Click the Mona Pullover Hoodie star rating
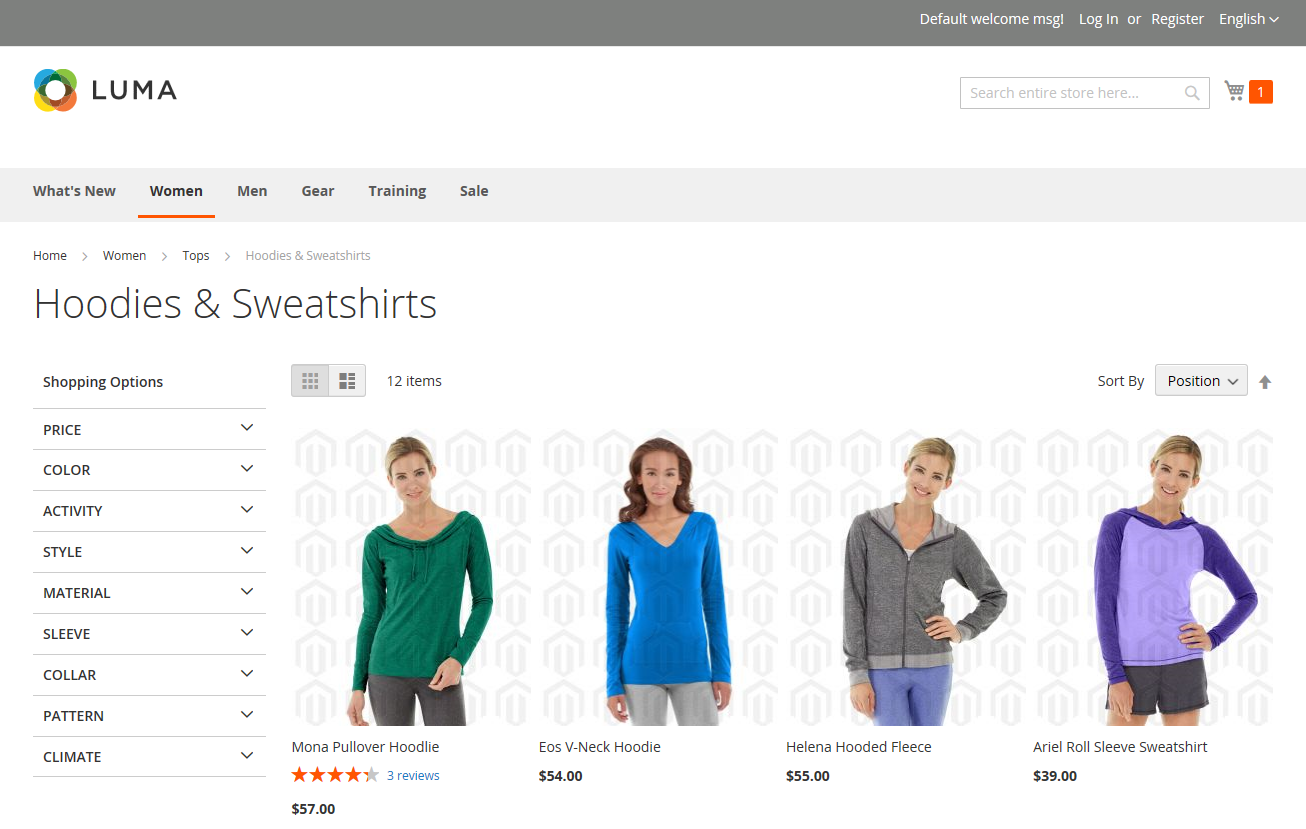1306x829 pixels. (x=335, y=775)
